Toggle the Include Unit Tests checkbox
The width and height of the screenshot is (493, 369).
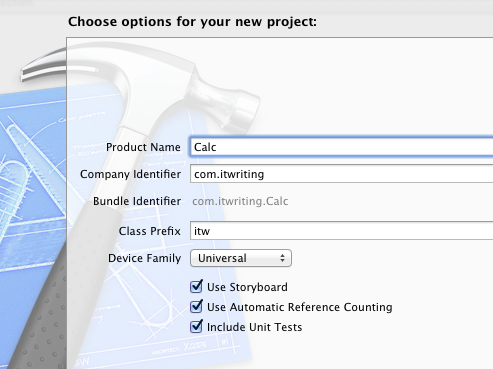196,327
